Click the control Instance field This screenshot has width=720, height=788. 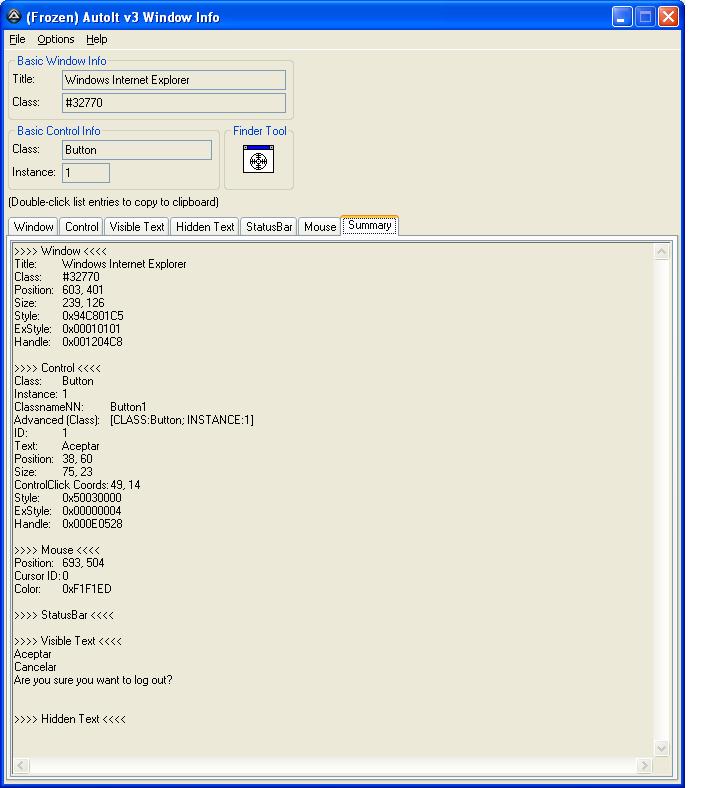(x=86, y=173)
